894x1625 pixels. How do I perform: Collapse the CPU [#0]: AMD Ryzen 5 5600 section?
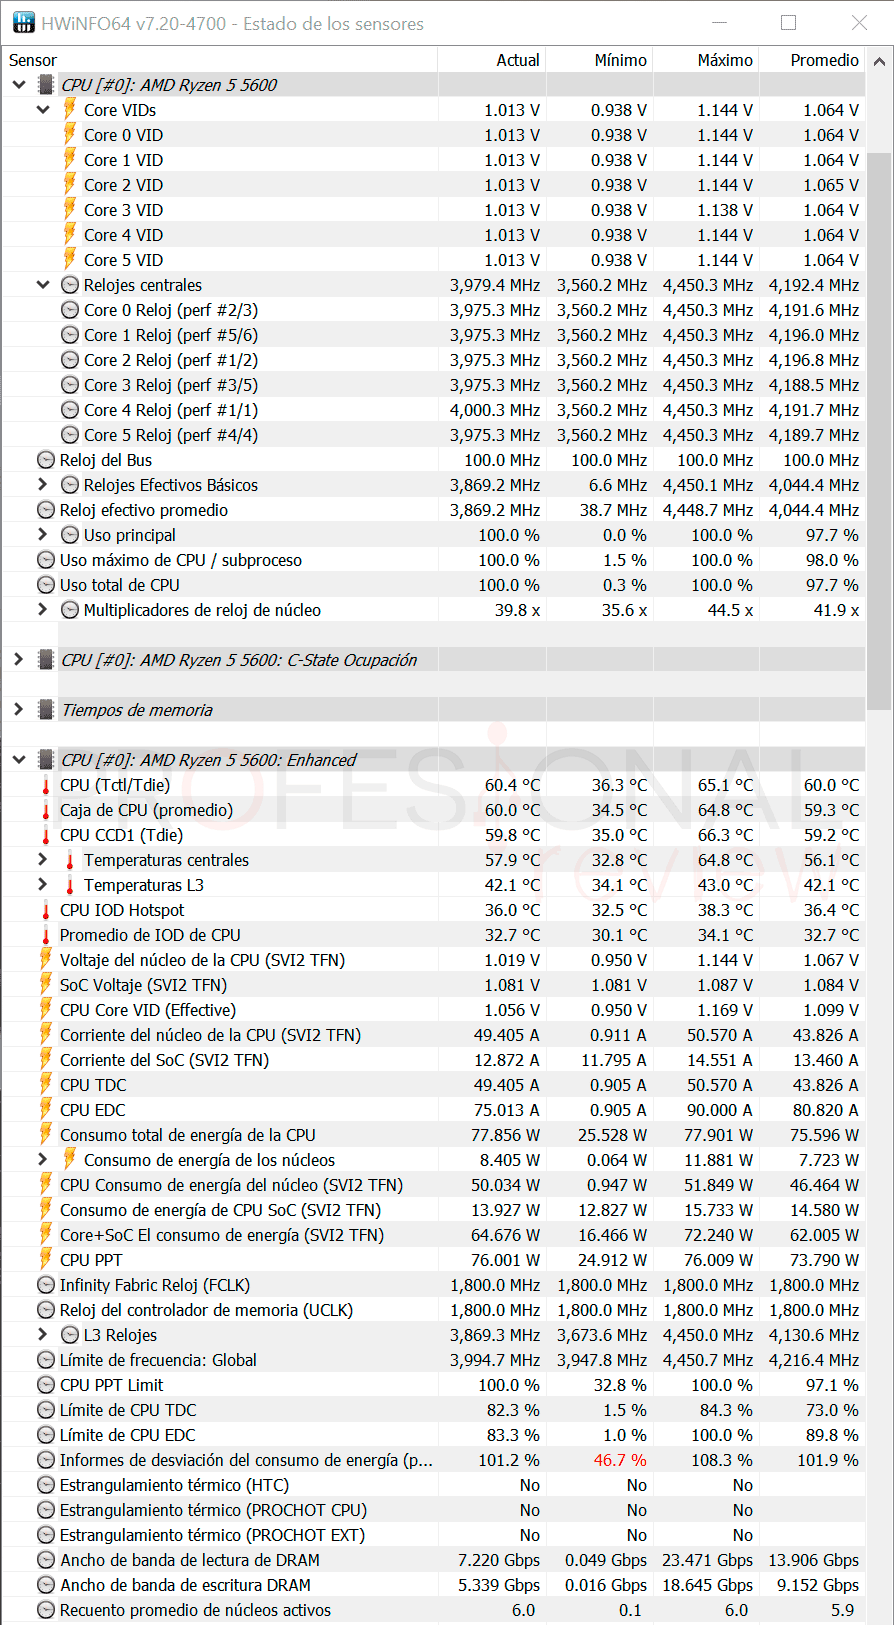pyautogui.click(x=19, y=85)
